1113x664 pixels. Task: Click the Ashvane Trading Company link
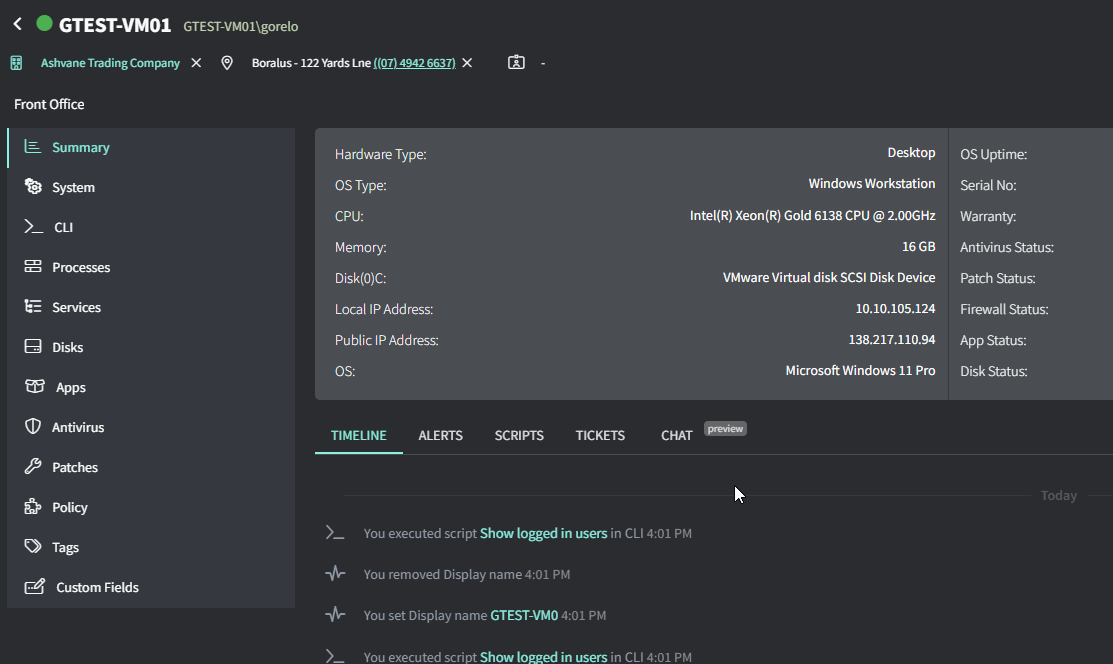pyautogui.click(x=110, y=63)
